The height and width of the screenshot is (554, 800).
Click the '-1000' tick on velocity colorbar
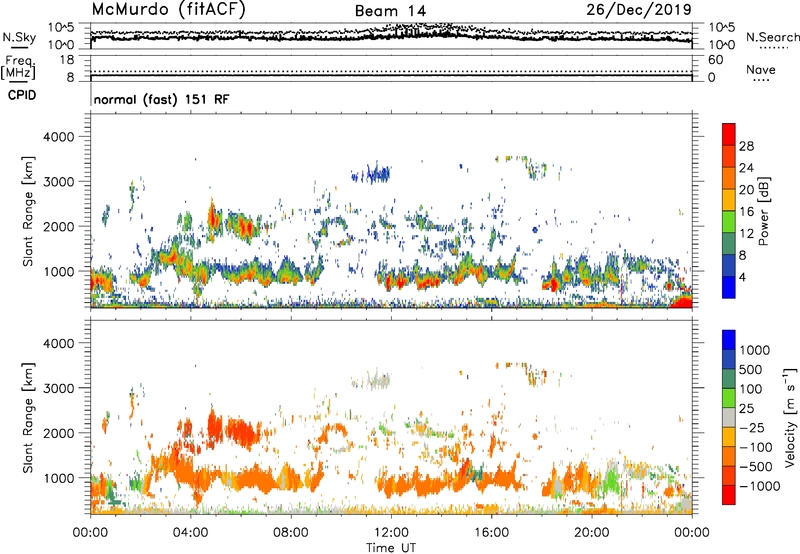point(760,486)
